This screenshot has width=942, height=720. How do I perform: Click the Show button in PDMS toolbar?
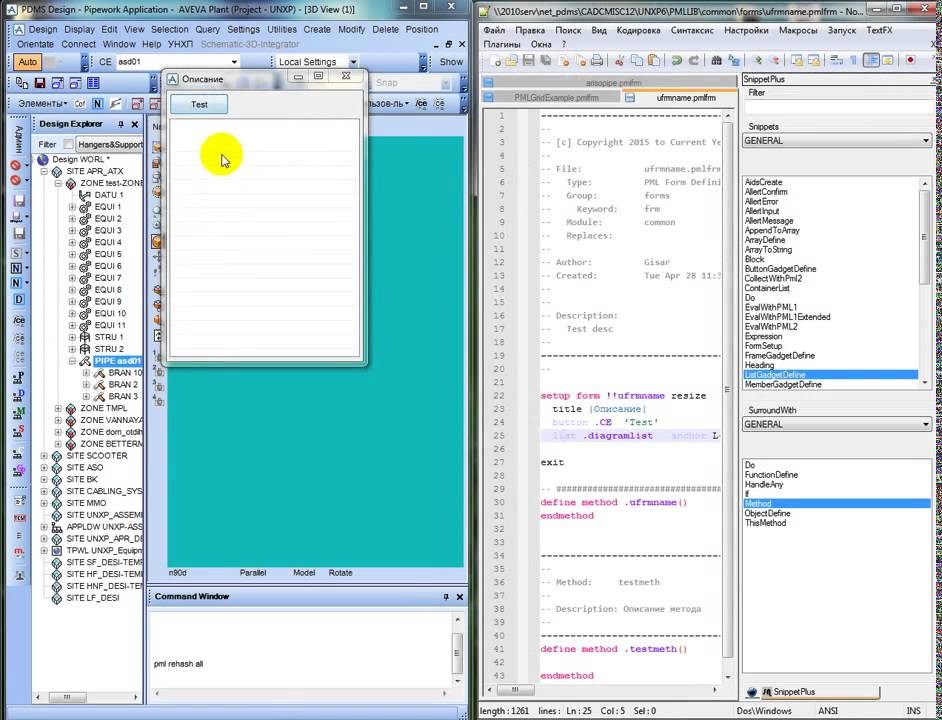pos(451,62)
